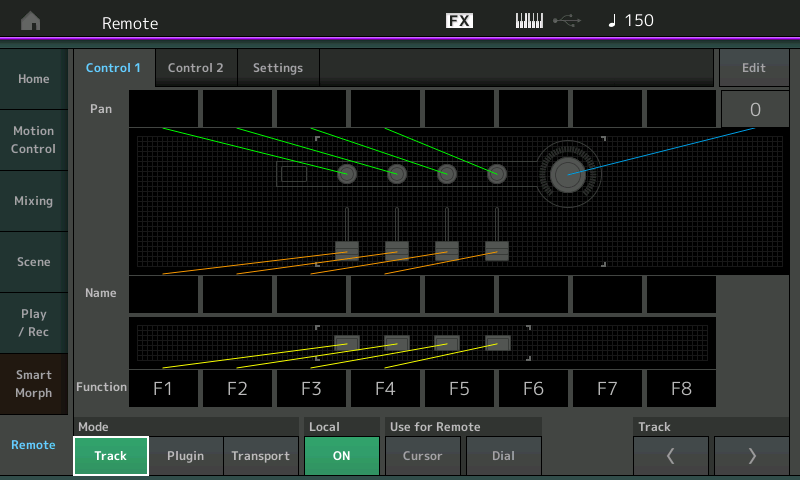Toggle the Local ON switch
800x480 pixels.
(x=341, y=456)
